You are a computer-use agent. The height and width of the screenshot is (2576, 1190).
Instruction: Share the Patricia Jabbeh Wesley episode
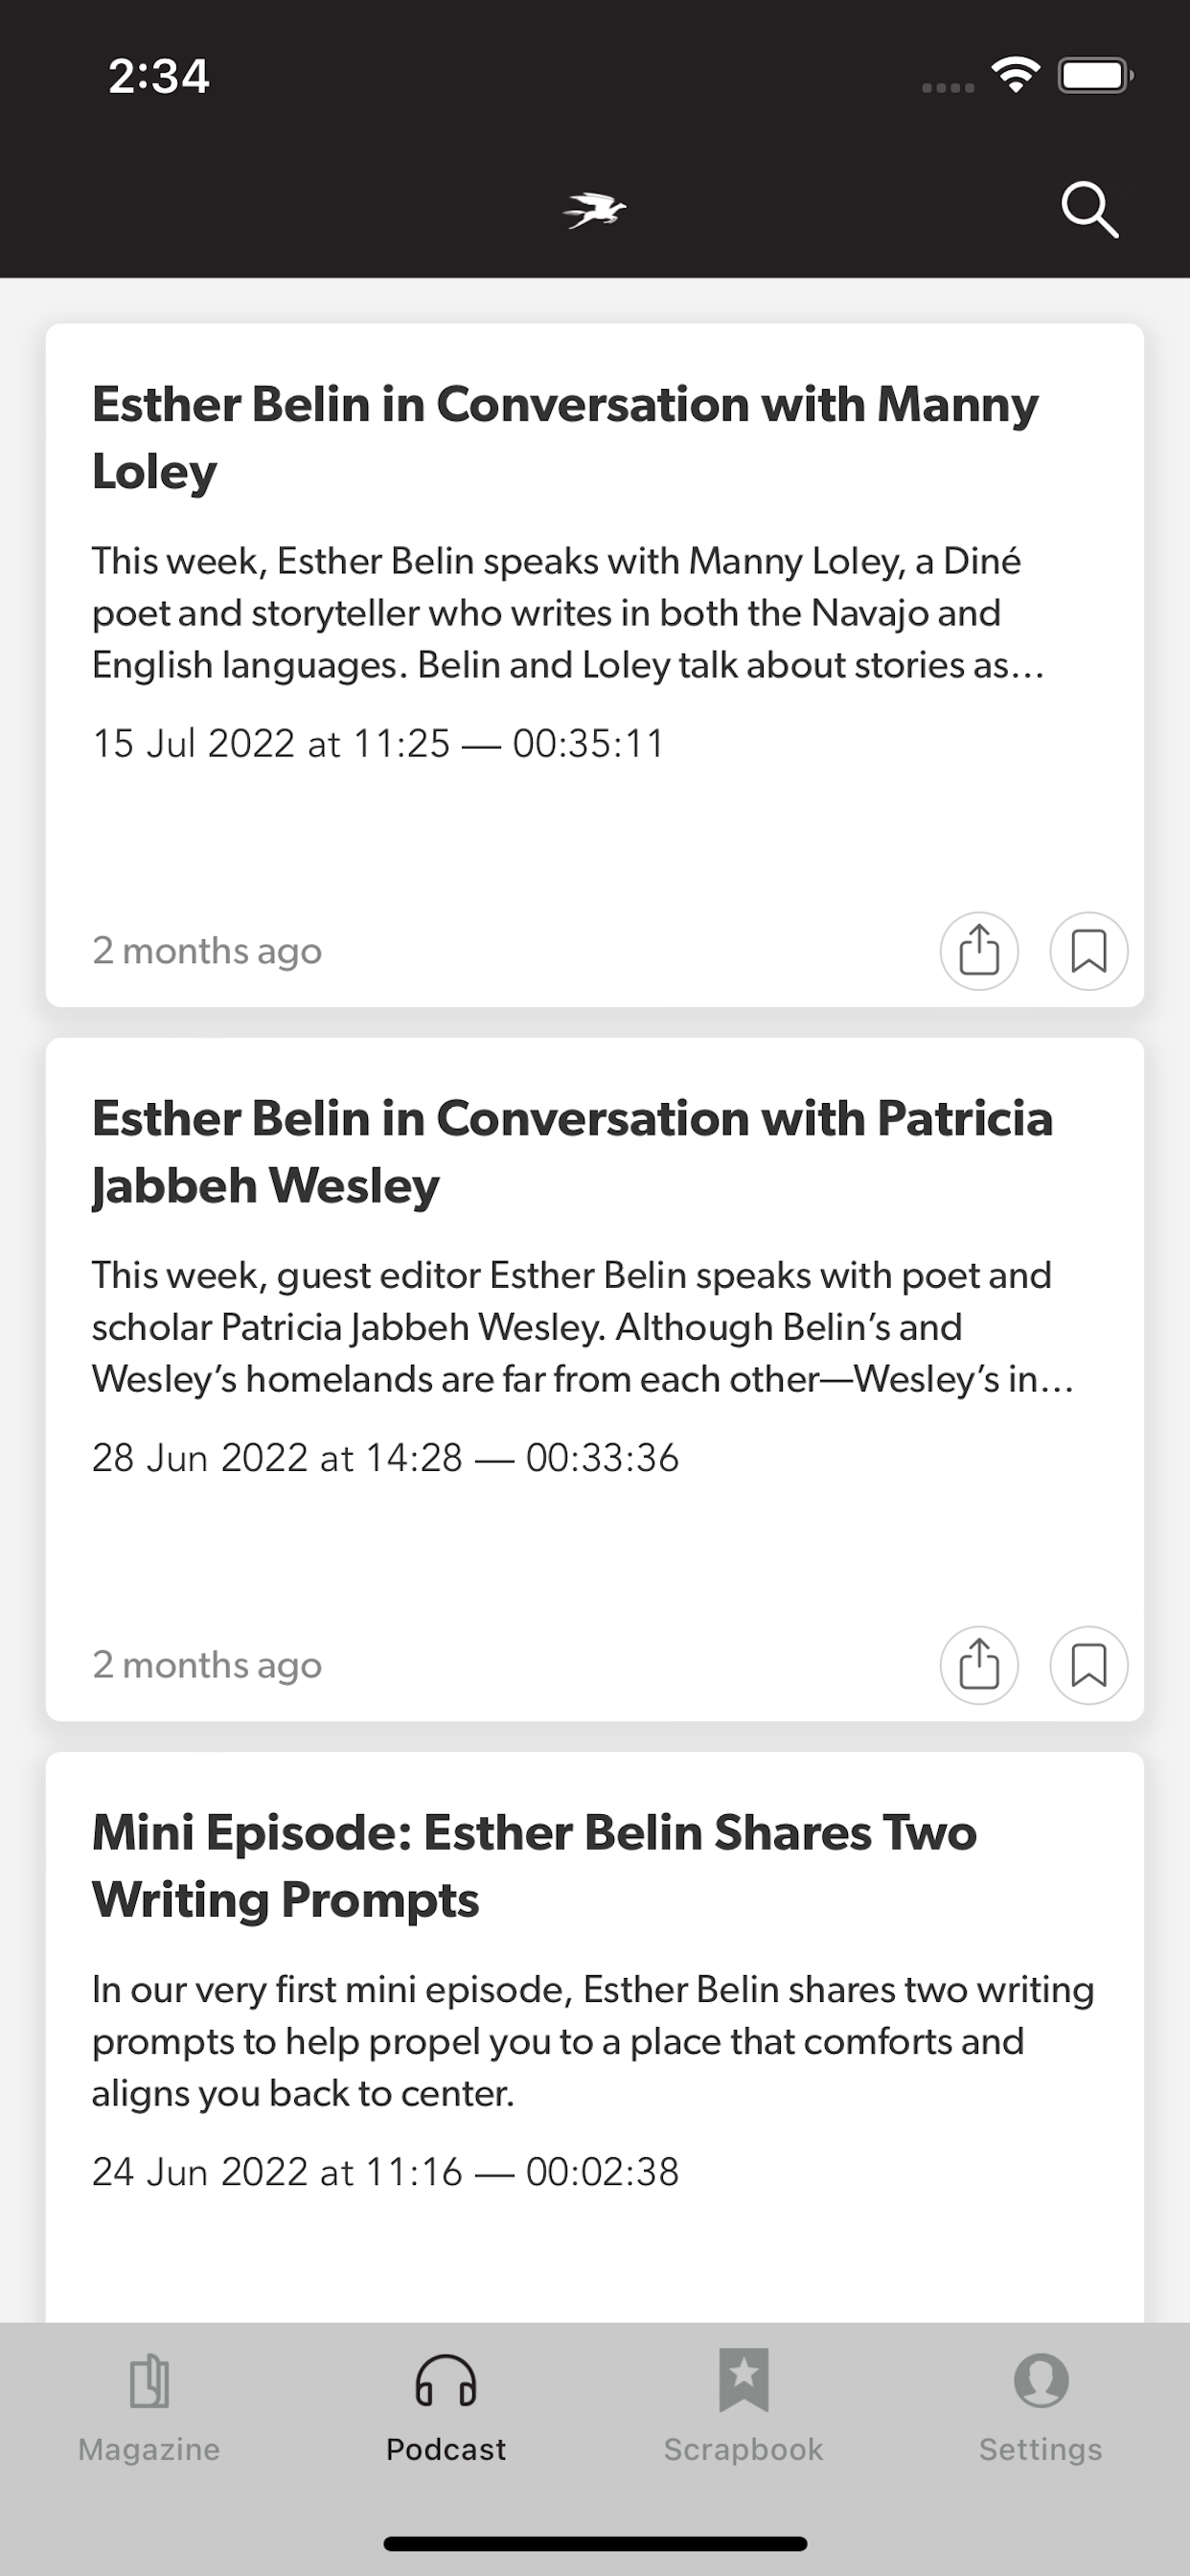tap(979, 1664)
